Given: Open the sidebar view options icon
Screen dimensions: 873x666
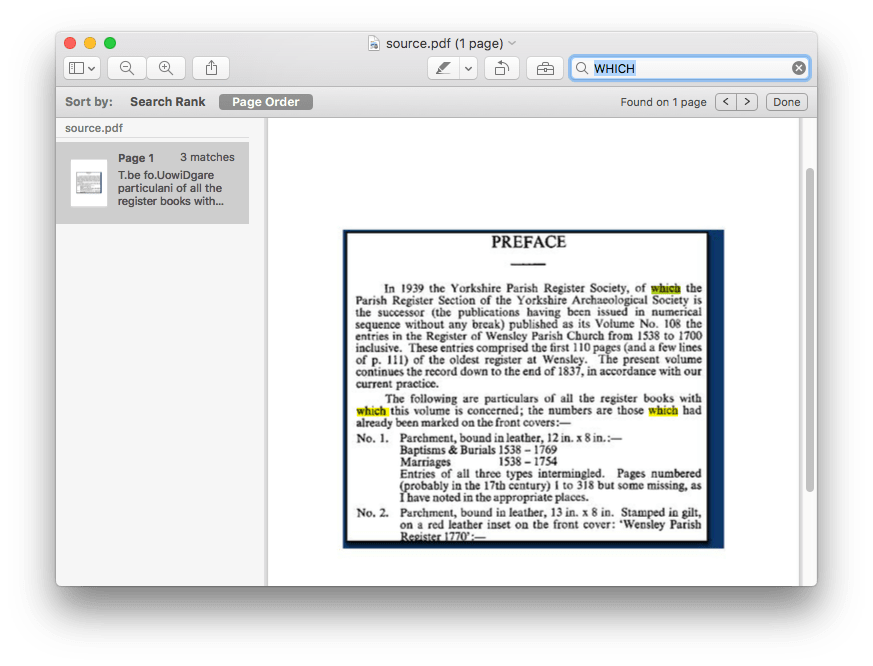Looking at the screenshot, I should coord(78,67).
